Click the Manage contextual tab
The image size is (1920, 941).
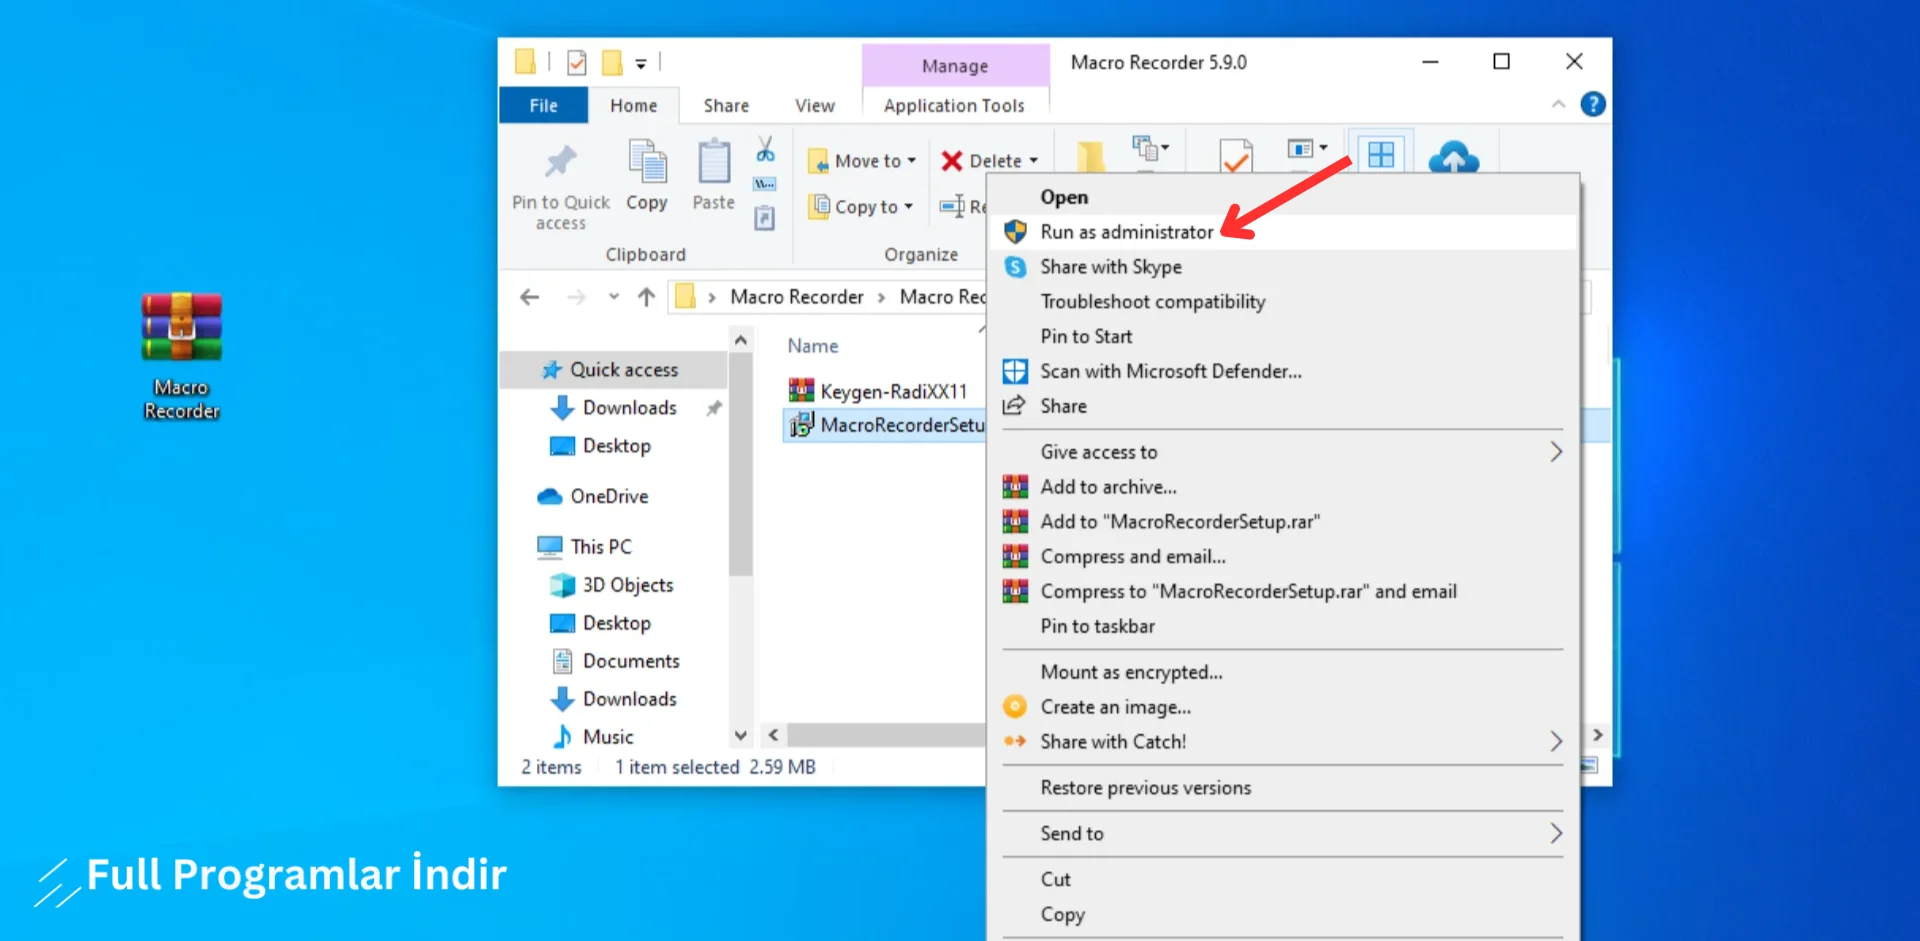coord(955,66)
